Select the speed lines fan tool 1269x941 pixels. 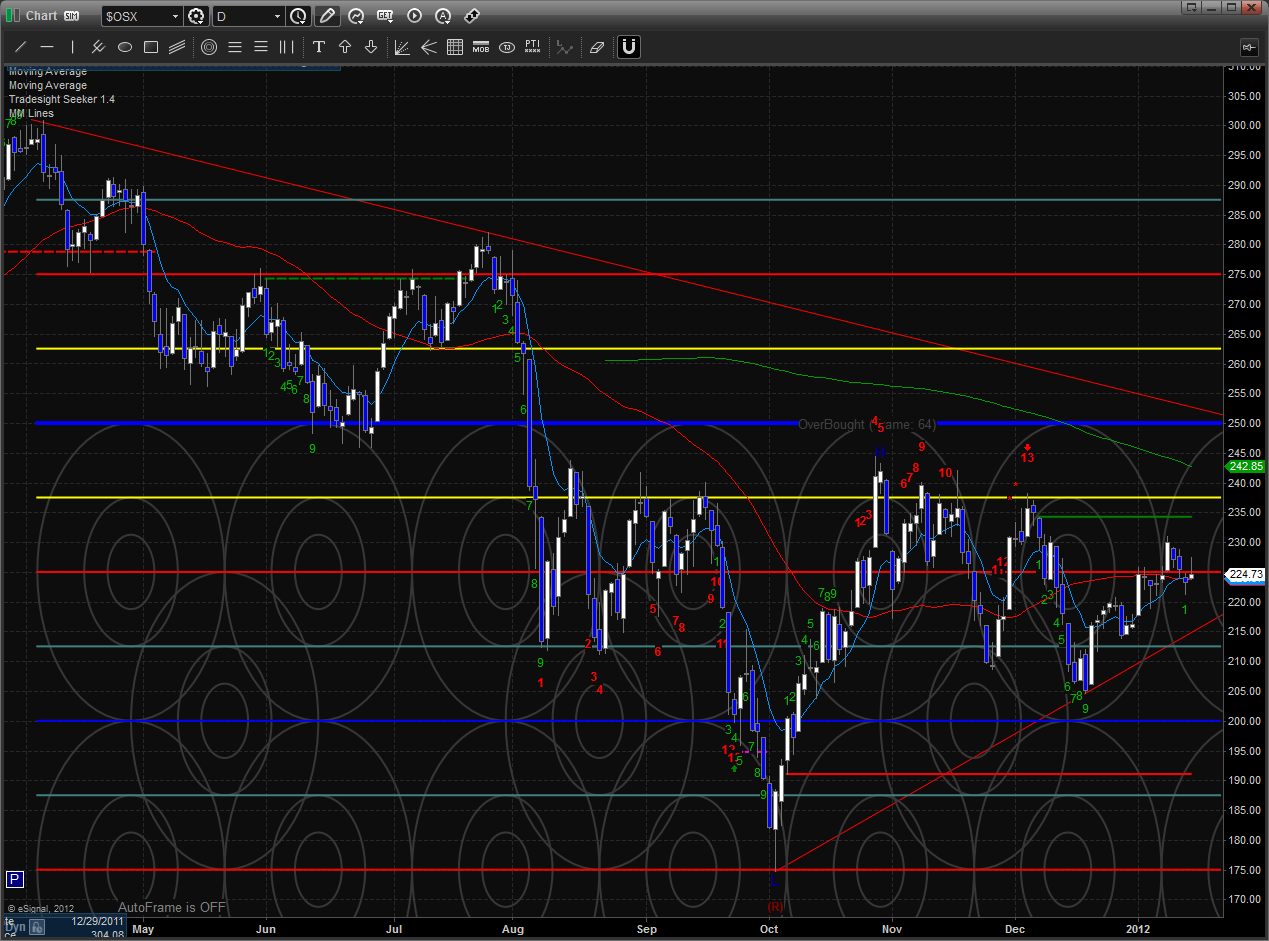(x=428, y=47)
